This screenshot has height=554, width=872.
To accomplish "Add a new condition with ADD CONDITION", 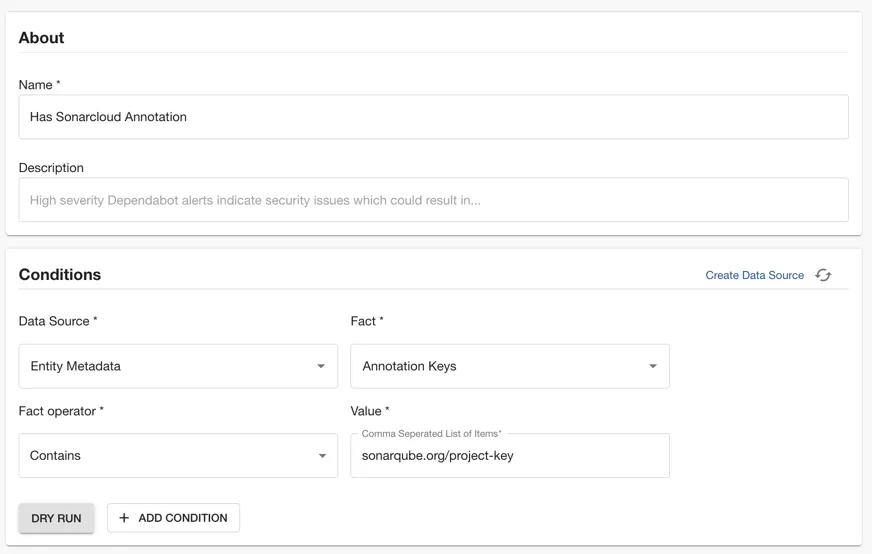I will pos(173,518).
